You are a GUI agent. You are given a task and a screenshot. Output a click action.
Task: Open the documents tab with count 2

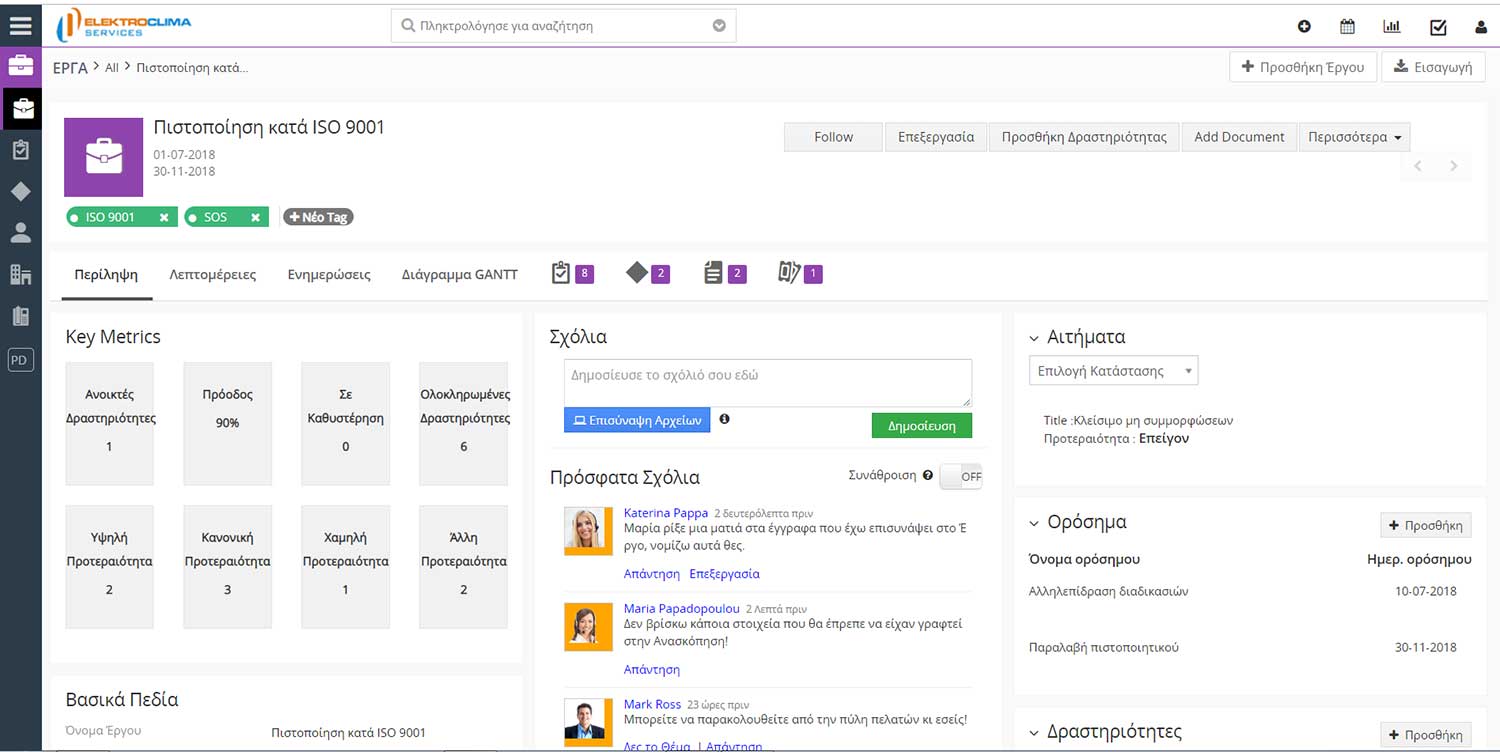tap(725, 273)
